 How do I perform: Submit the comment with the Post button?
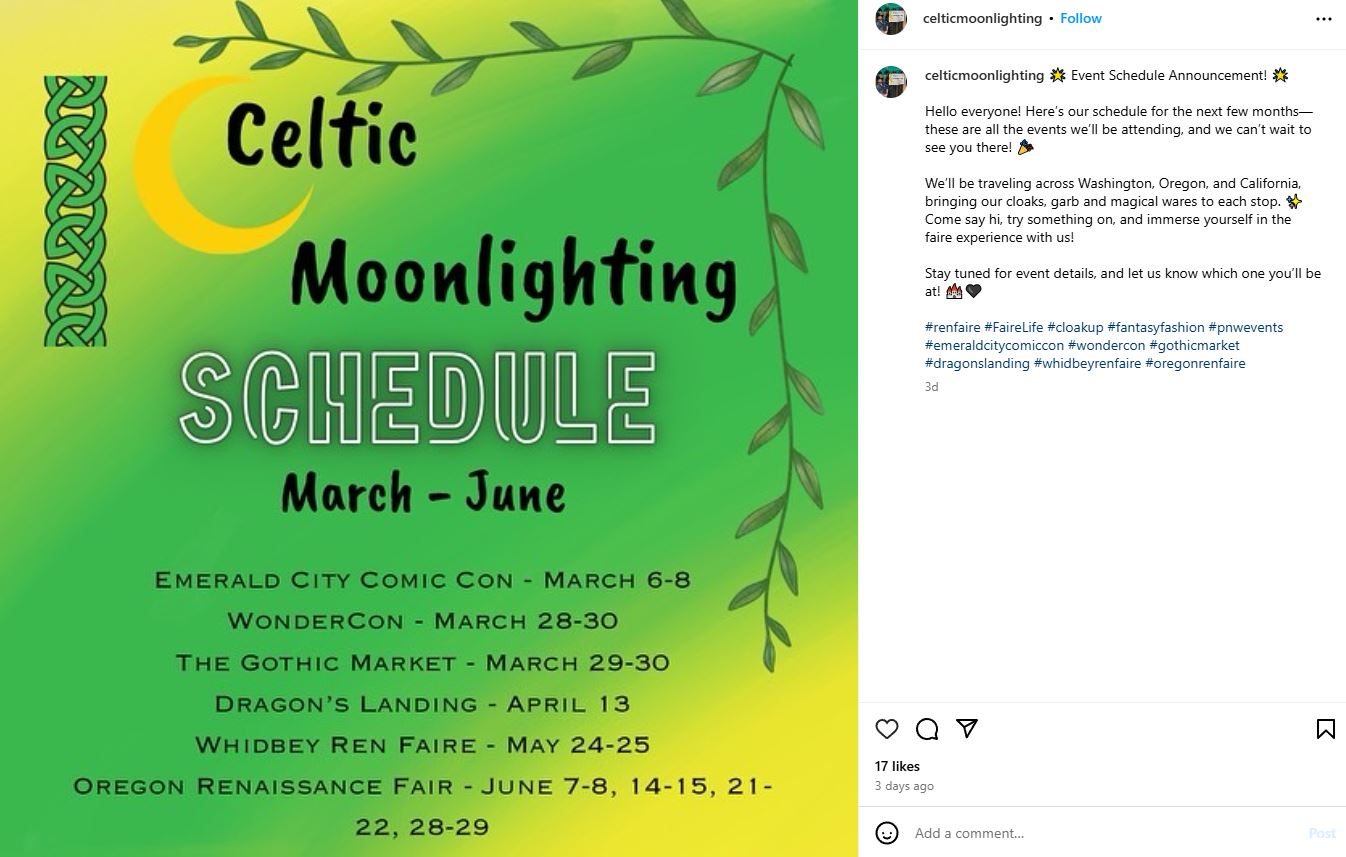1322,833
